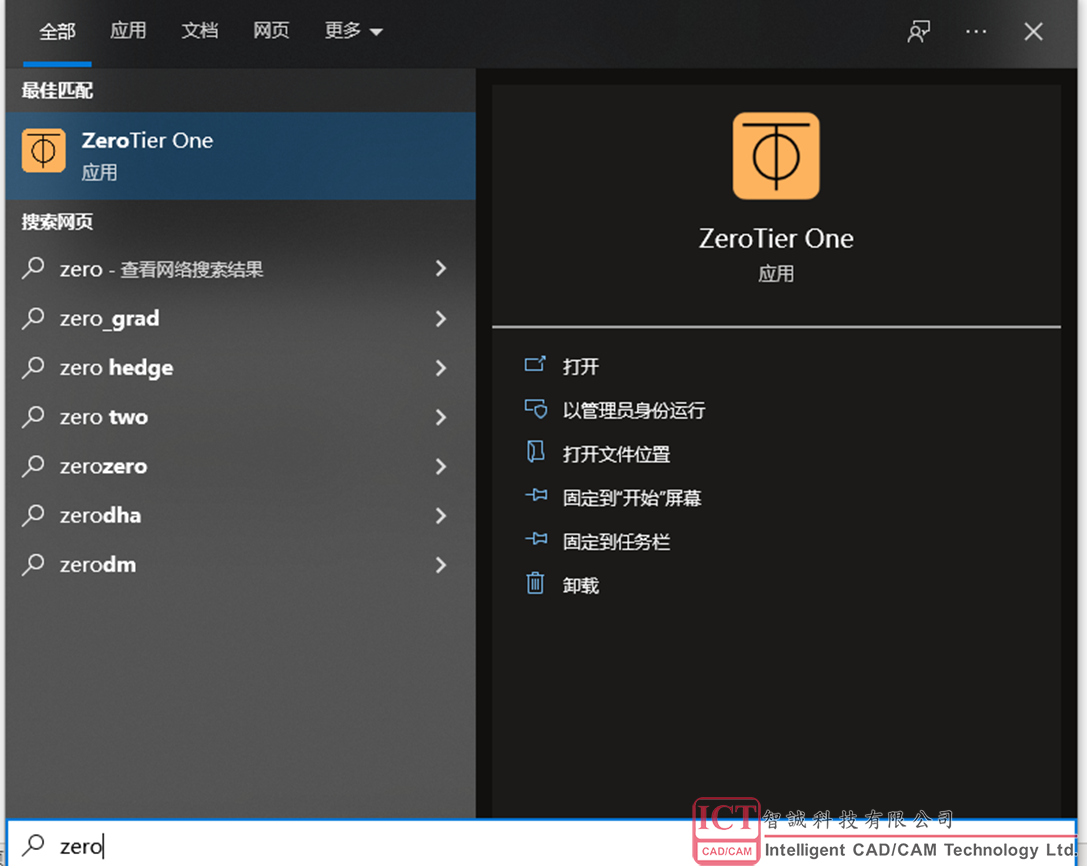The width and height of the screenshot is (1087, 866).
Task: Click magnifier icon beside zerozero
Action: 33,466
